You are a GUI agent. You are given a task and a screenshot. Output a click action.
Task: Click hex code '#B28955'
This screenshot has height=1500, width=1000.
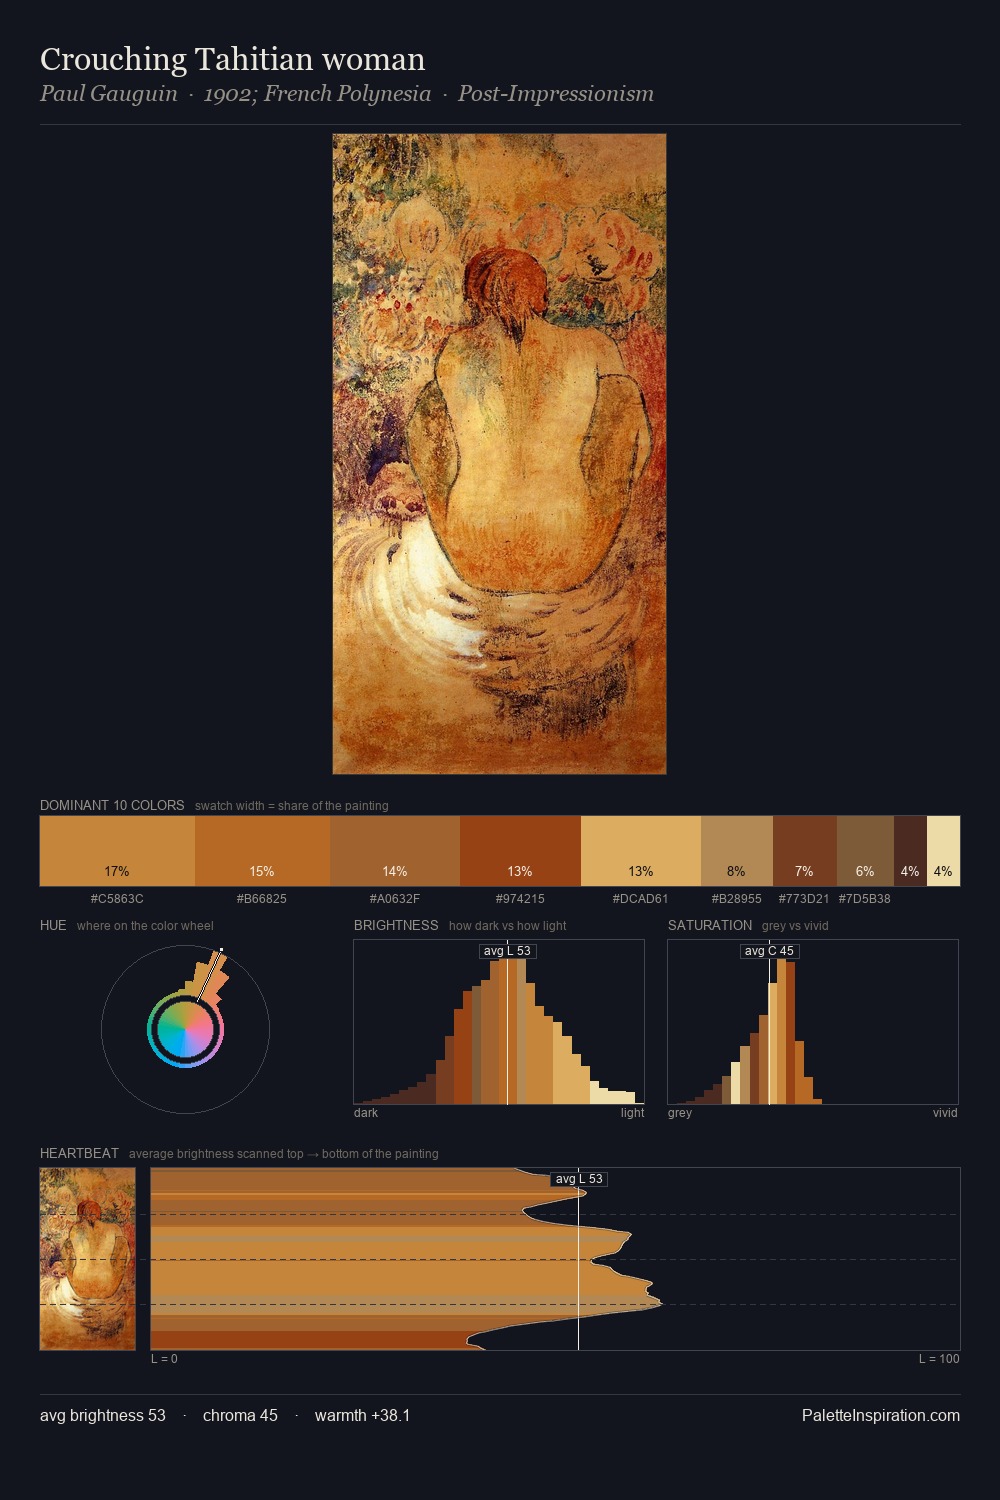pos(737,898)
